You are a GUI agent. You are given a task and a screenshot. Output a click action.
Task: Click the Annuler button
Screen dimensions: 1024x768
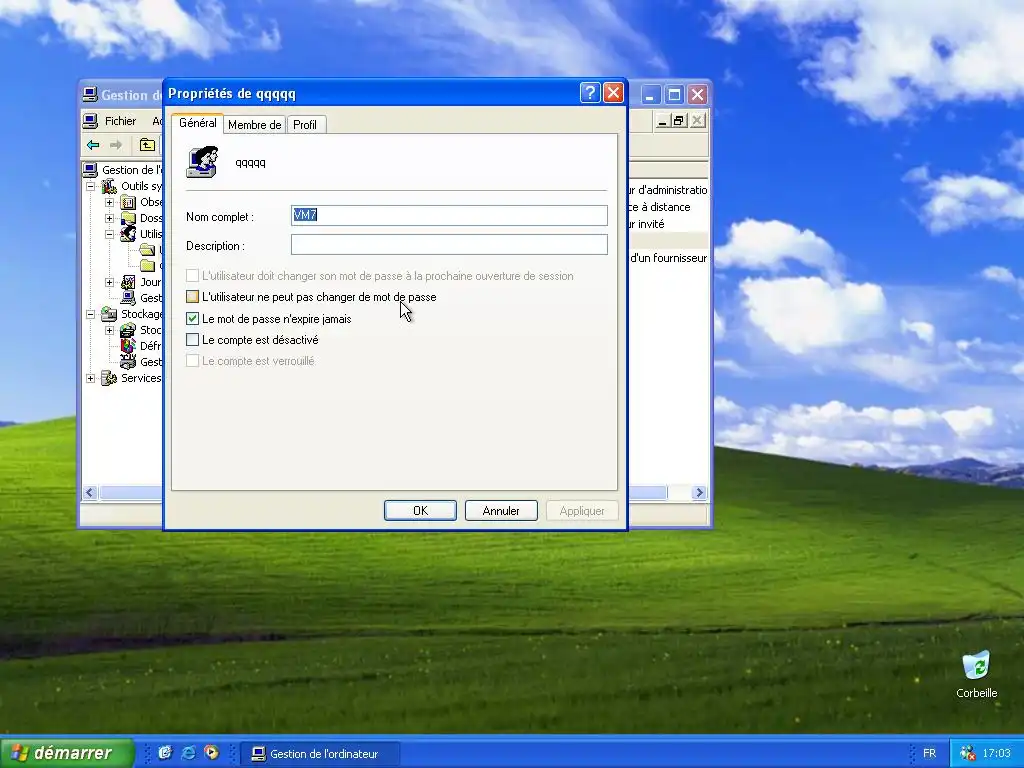[501, 511]
